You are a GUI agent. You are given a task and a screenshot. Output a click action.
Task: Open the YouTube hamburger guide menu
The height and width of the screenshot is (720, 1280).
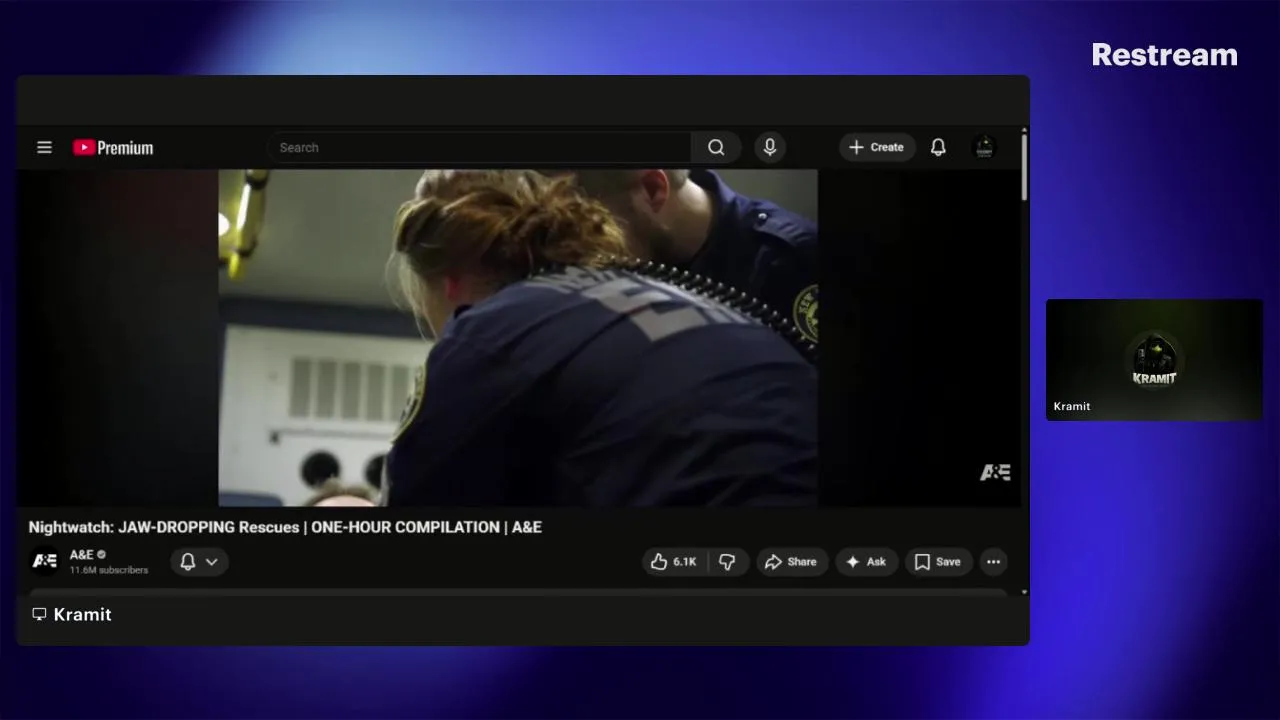(44, 147)
